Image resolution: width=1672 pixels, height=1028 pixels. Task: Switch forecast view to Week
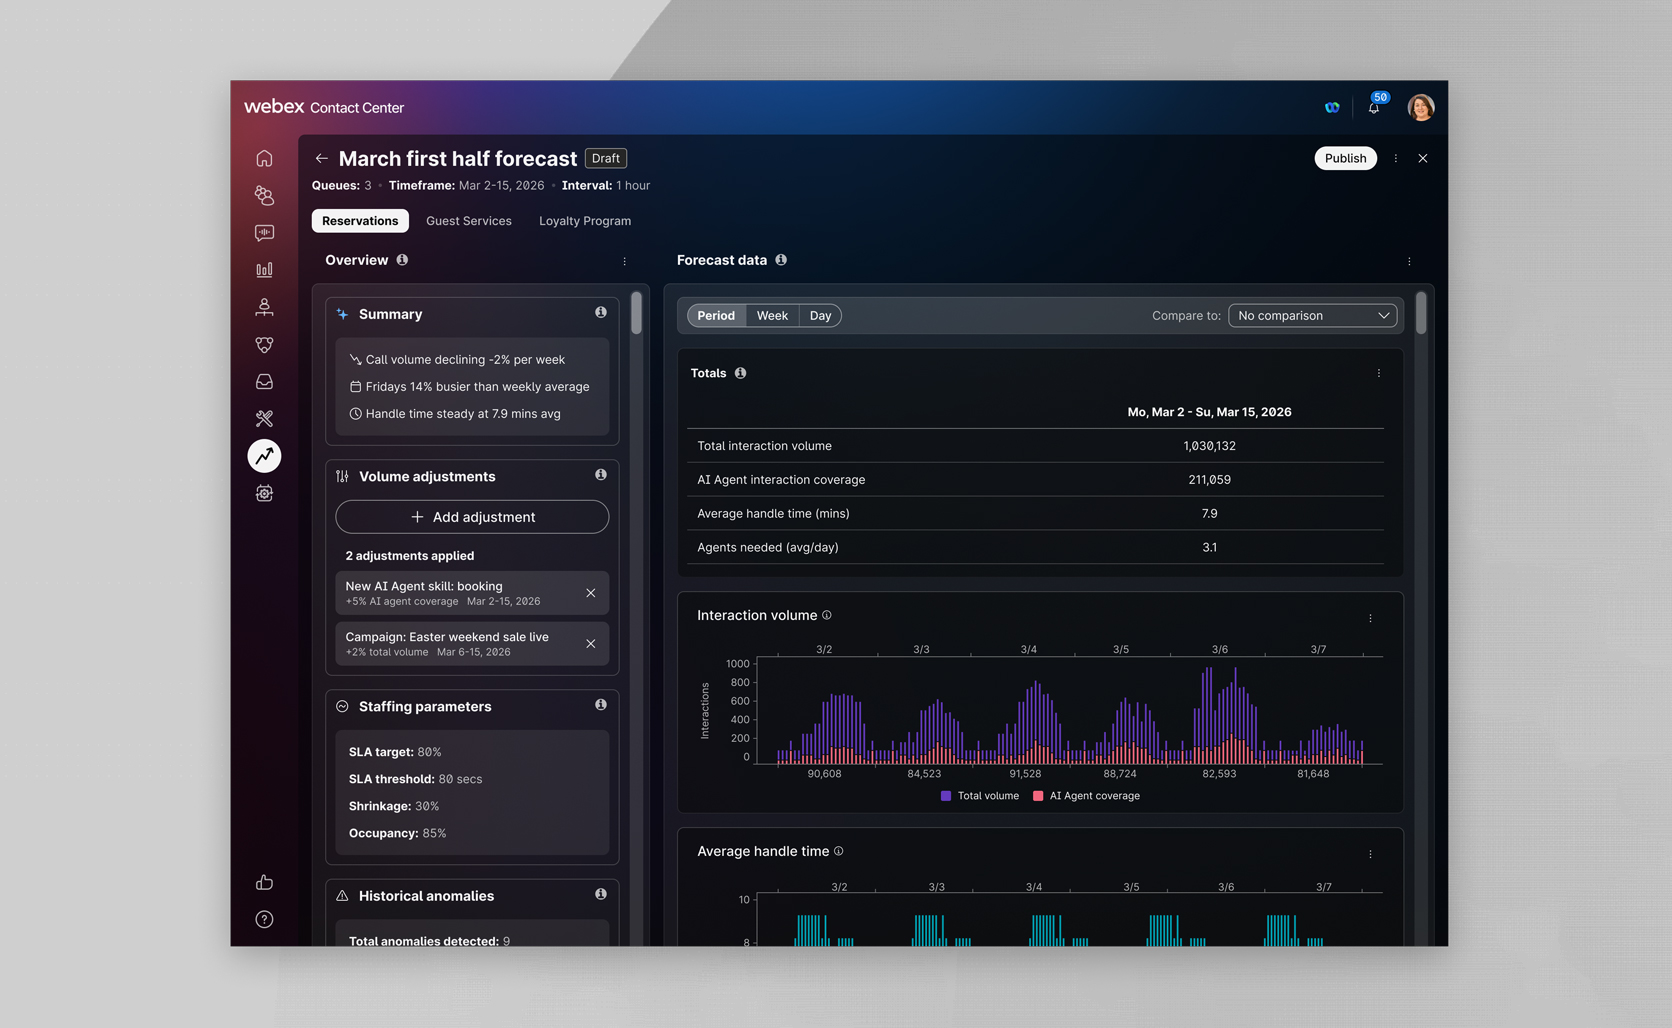771,316
